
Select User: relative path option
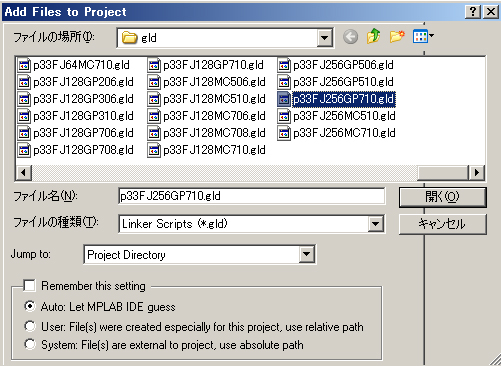(x=30, y=326)
